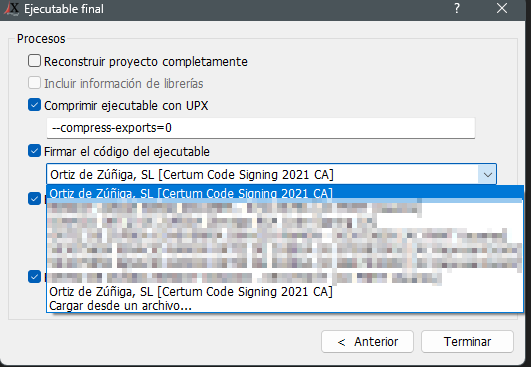Uncheck Comprimir ejecutable con UPX
531x367 pixels.
(34, 105)
